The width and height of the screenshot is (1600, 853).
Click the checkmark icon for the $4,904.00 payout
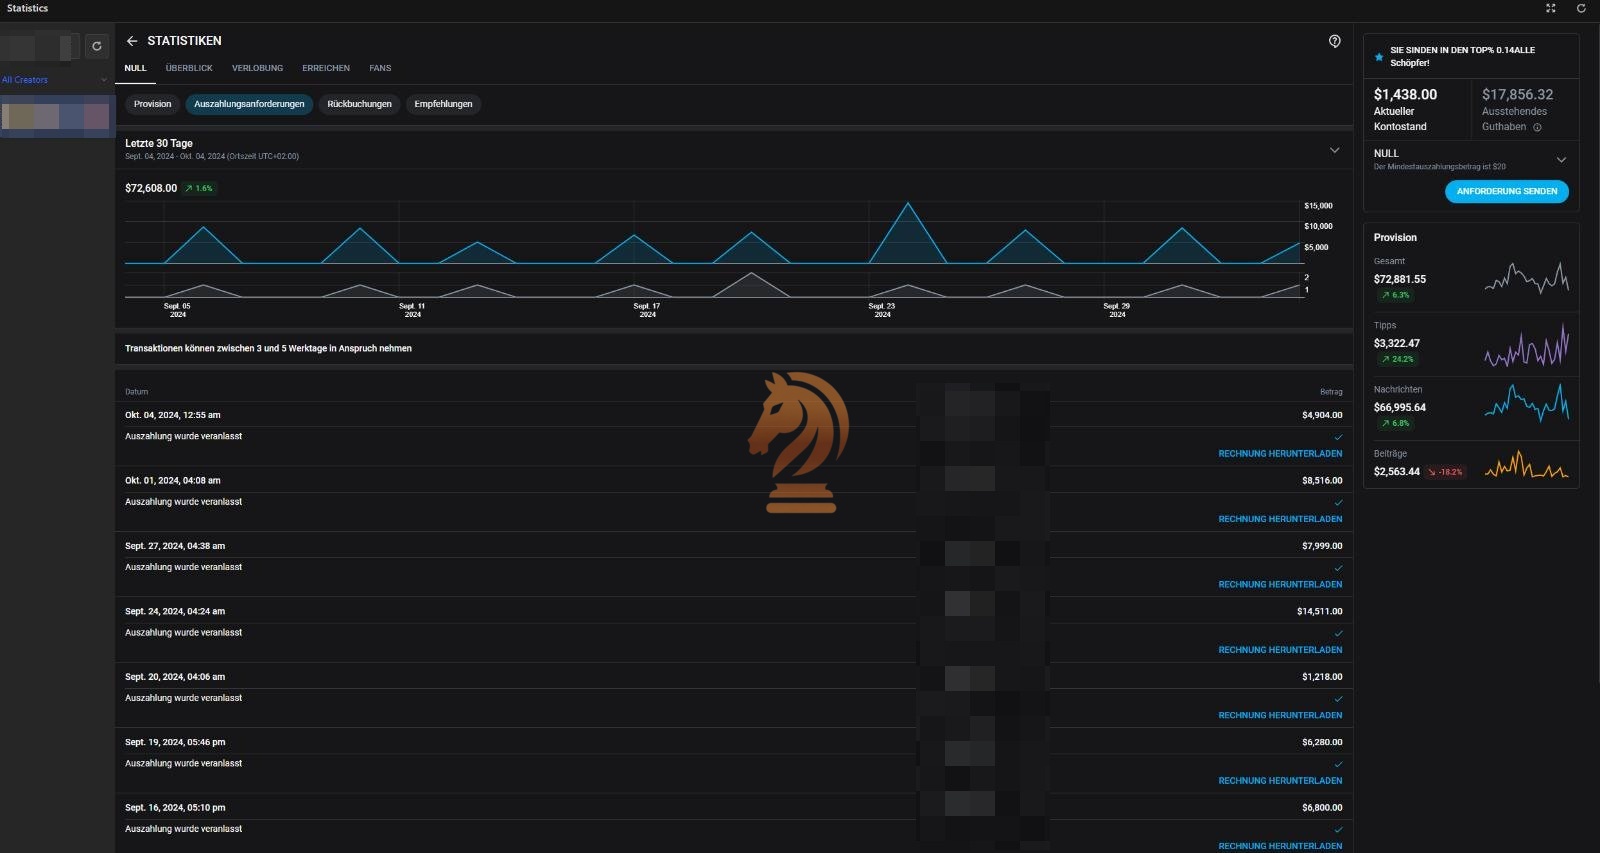1338,437
